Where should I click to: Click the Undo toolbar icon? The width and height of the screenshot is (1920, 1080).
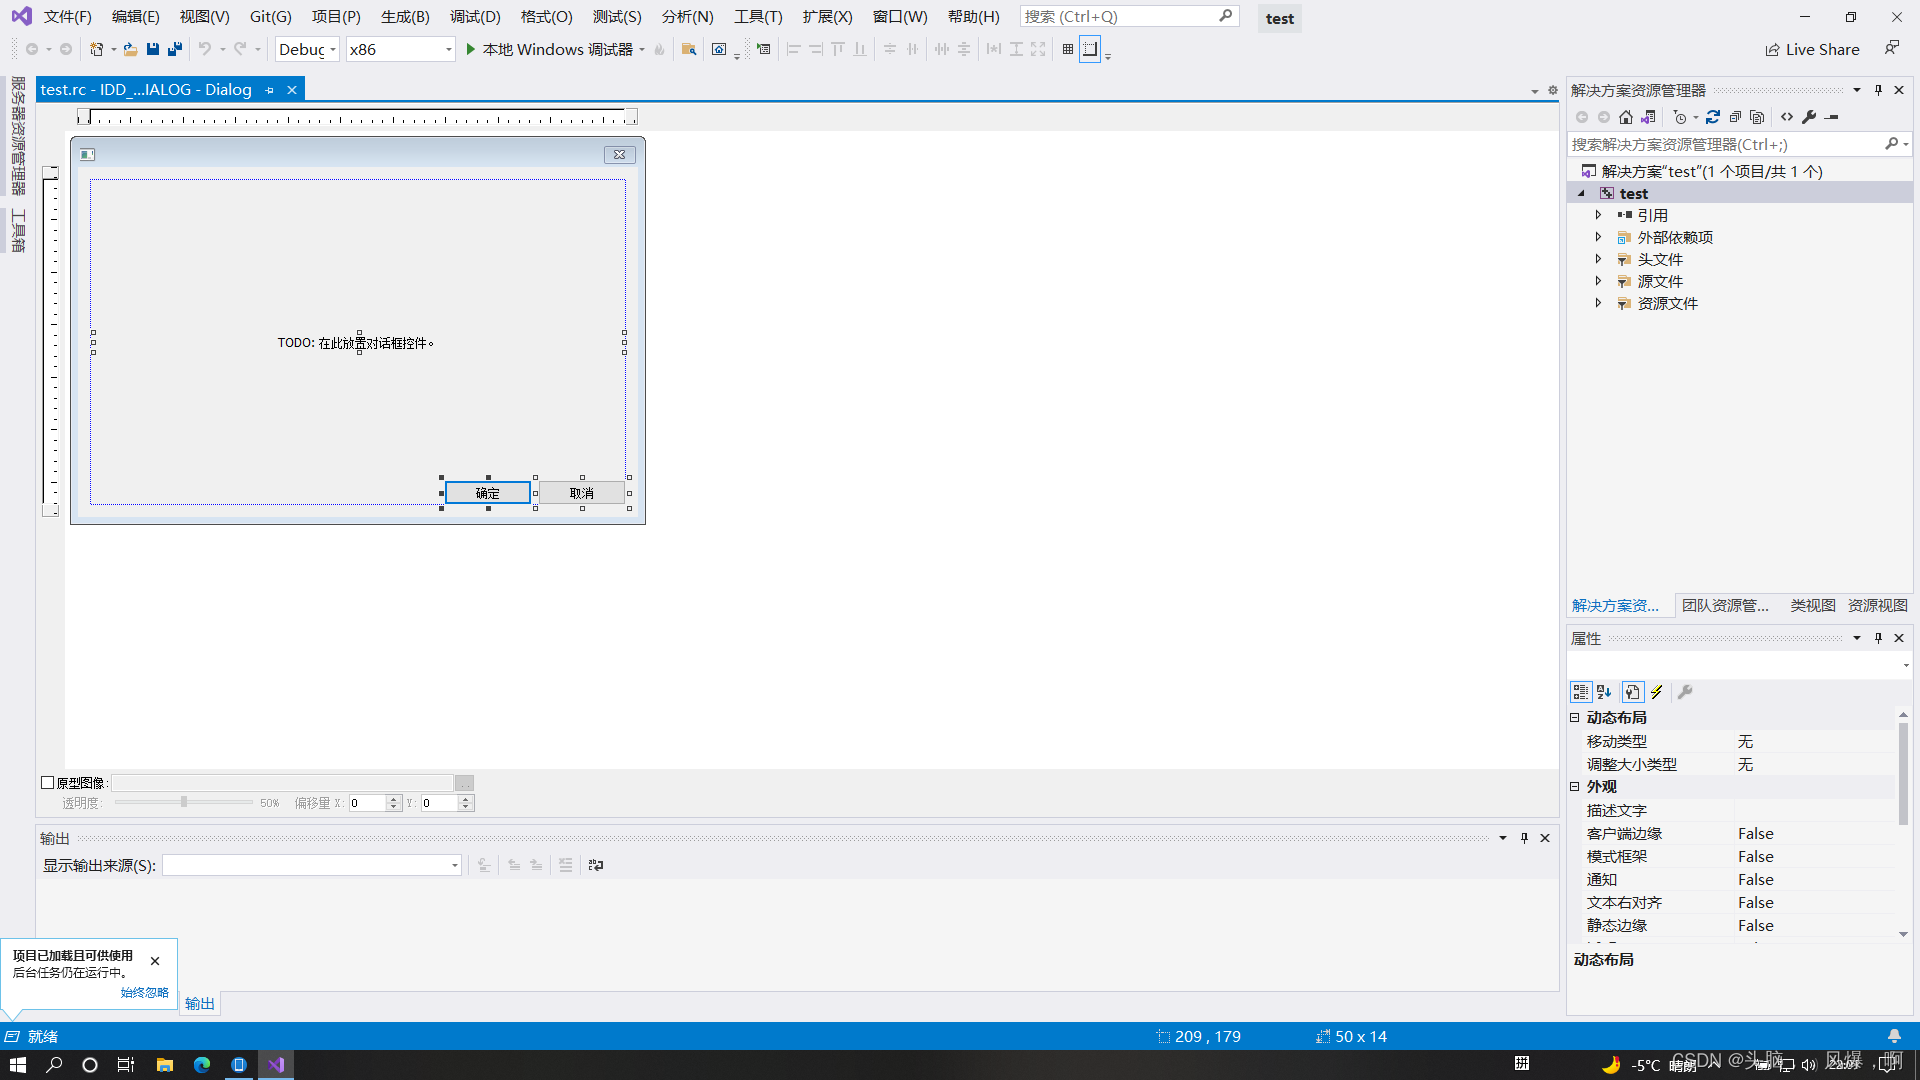coord(204,49)
